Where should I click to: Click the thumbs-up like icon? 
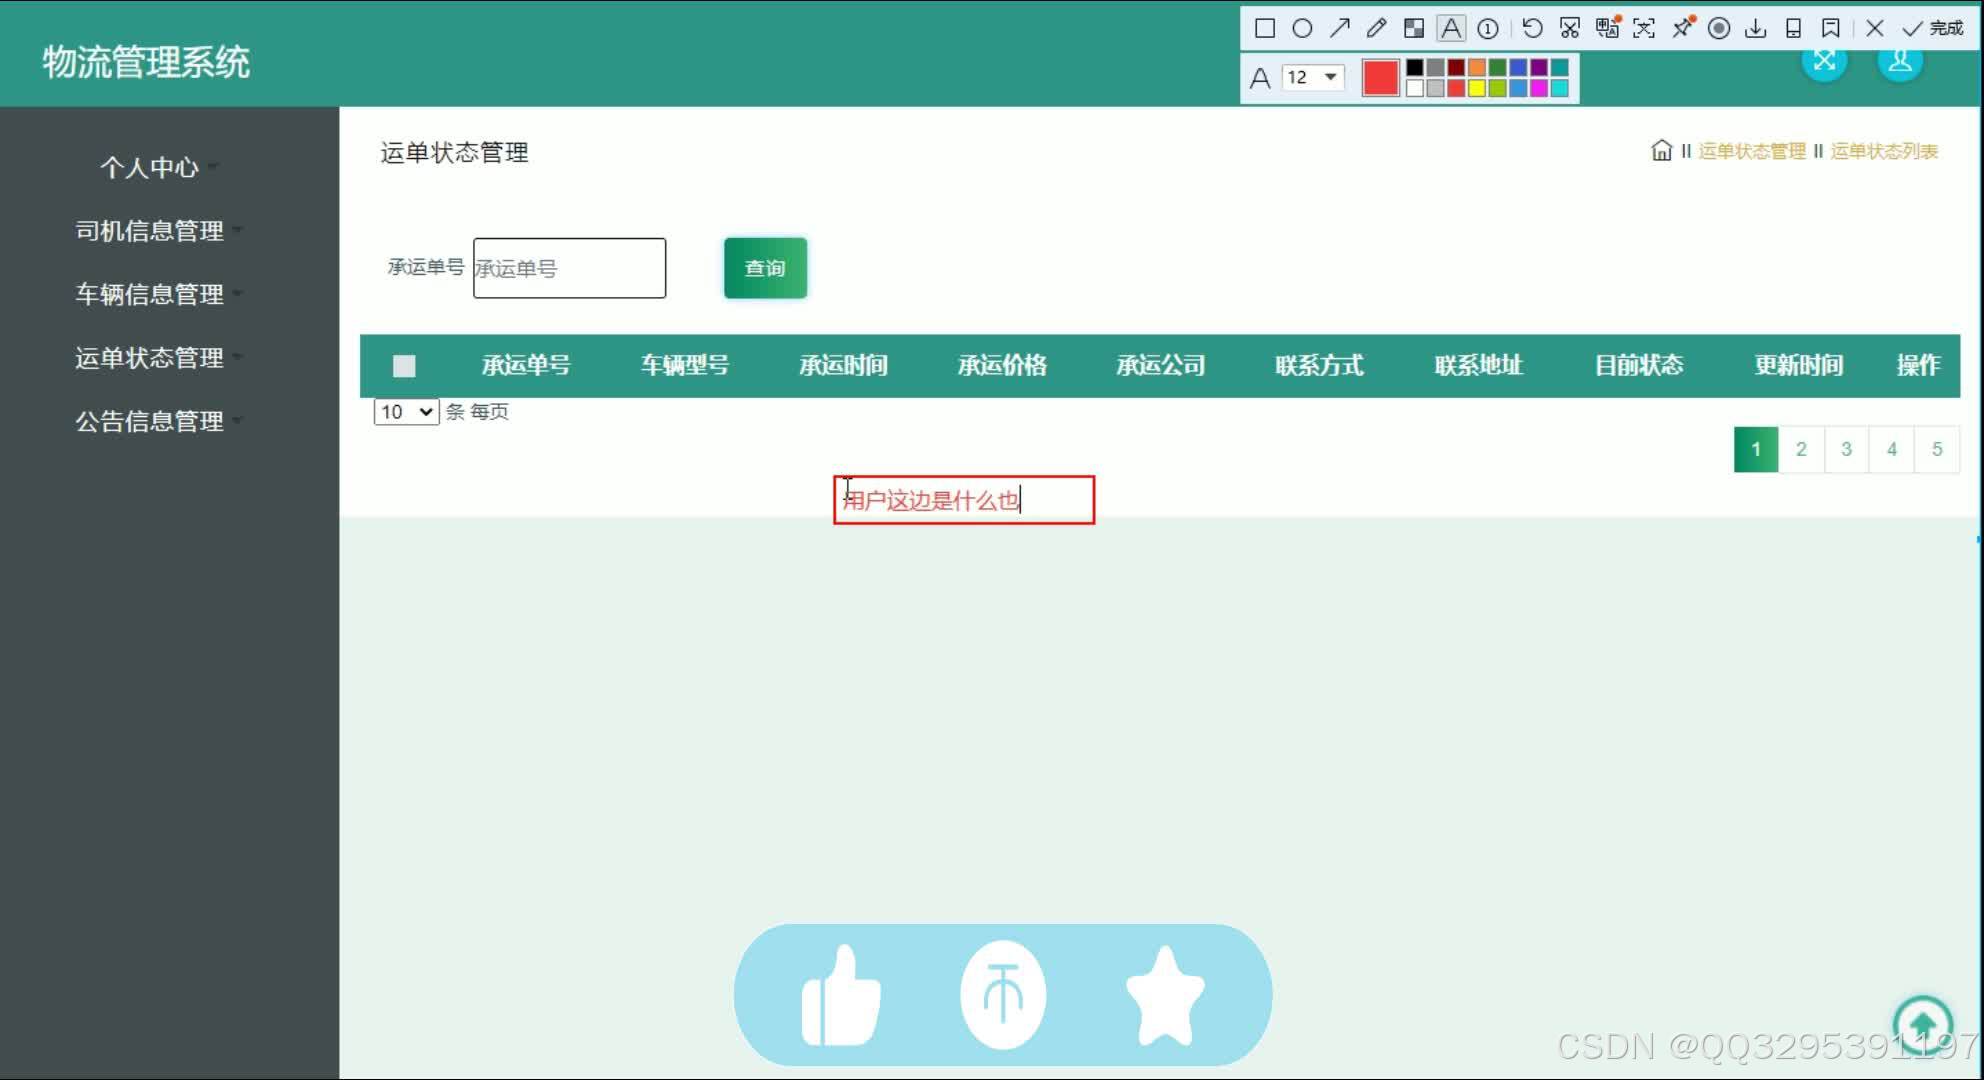(x=841, y=995)
